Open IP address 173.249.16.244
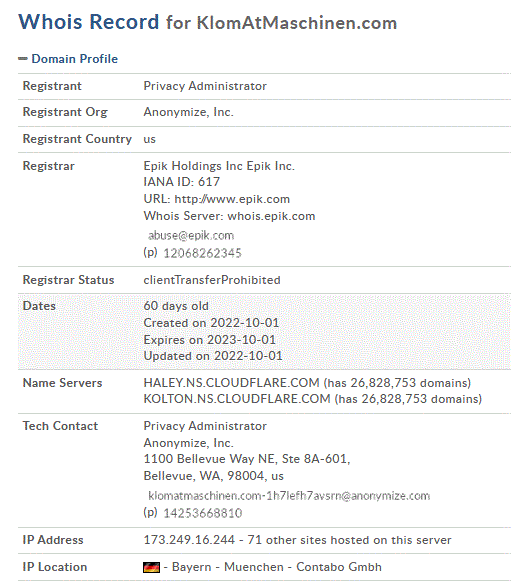 click(x=189, y=540)
